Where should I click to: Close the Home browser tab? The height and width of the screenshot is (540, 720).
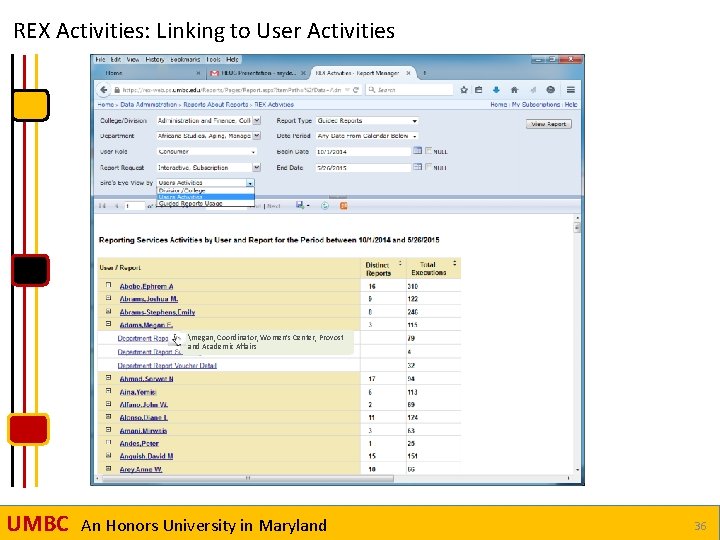pyautogui.click(x=198, y=73)
